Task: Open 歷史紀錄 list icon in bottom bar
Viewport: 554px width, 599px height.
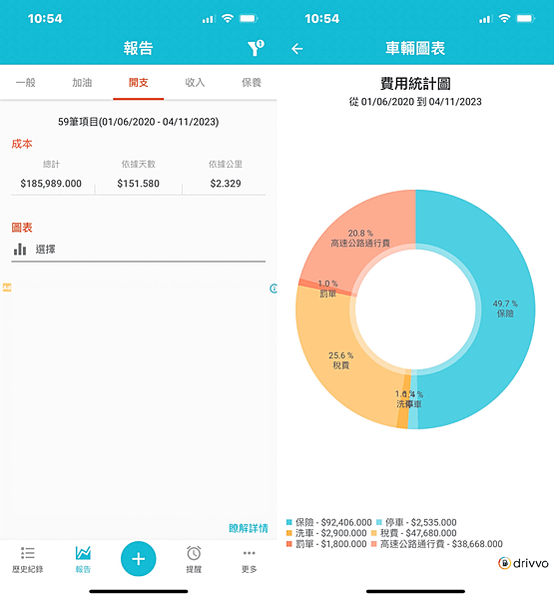Action: (x=28, y=553)
